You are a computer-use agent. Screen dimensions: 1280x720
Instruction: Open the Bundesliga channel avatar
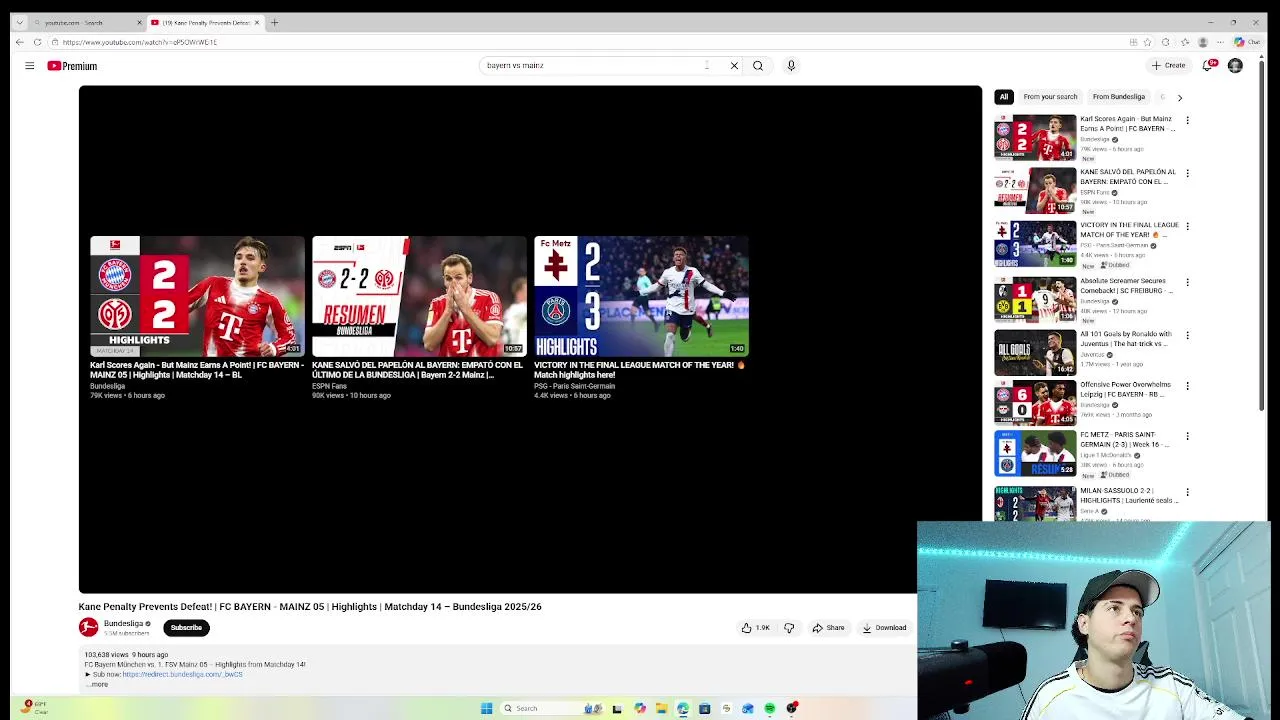89,627
